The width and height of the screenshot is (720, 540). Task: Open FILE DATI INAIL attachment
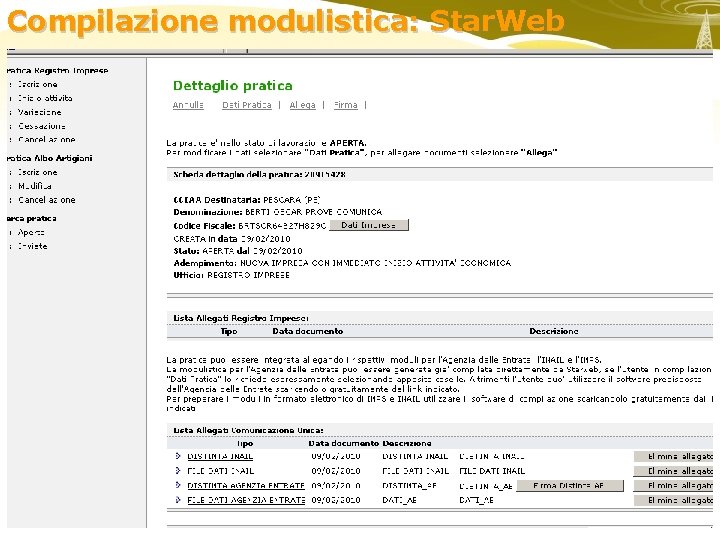click(x=221, y=471)
